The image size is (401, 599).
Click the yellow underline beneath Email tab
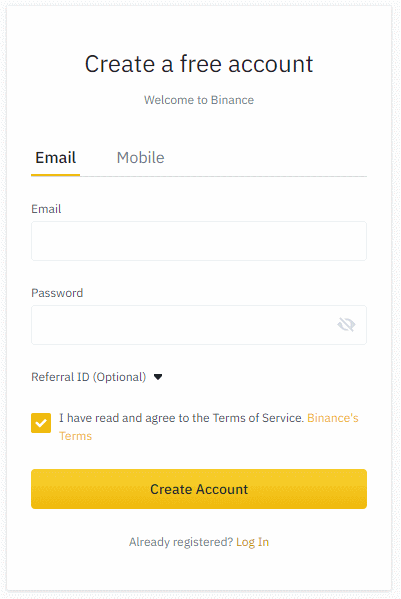point(55,175)
